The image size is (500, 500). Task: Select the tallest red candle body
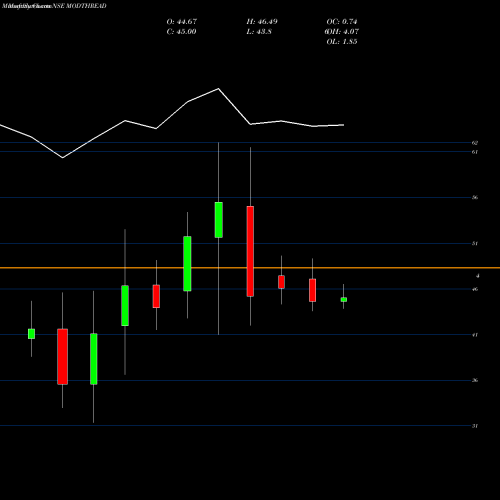click(x=250, y=251)
